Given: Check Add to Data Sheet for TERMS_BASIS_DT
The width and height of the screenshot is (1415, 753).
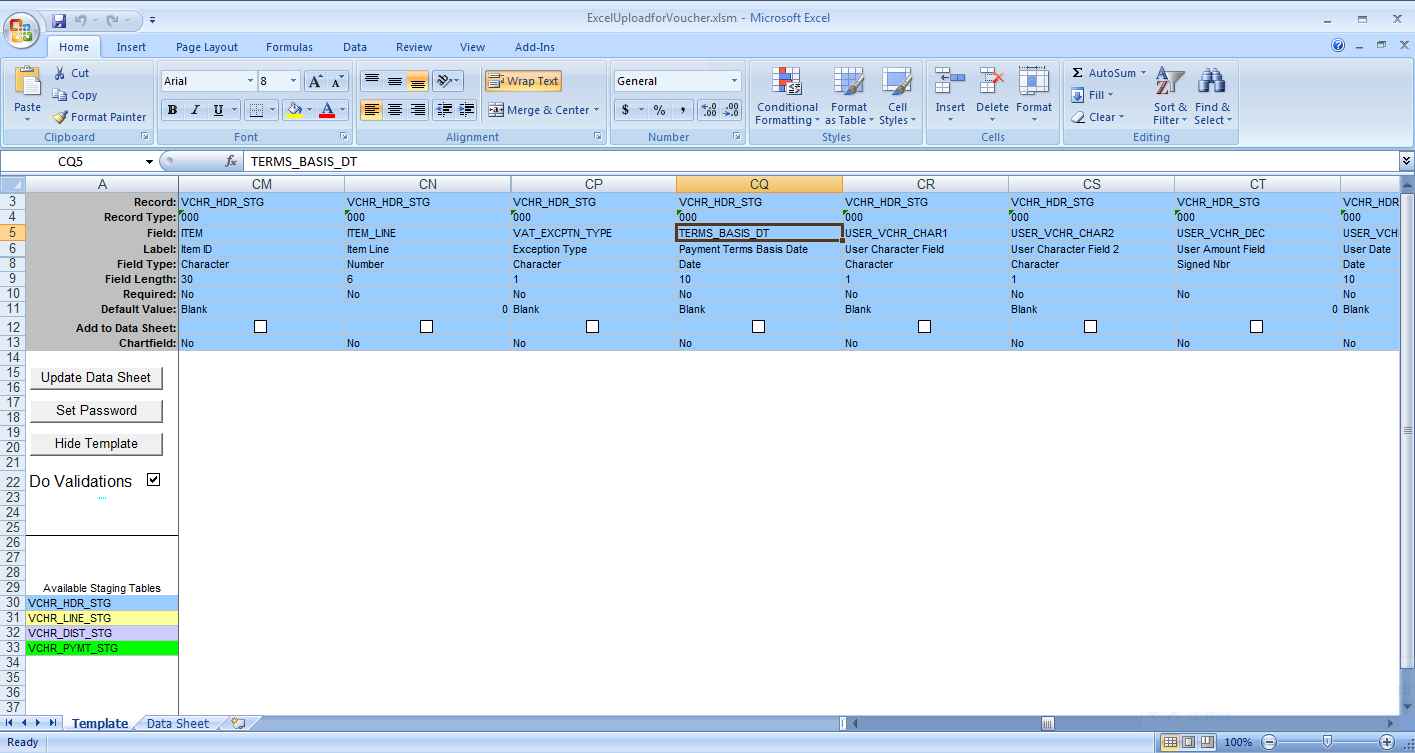Looking at the screenshot, I should pyautogui.click(x=758, y=326).
